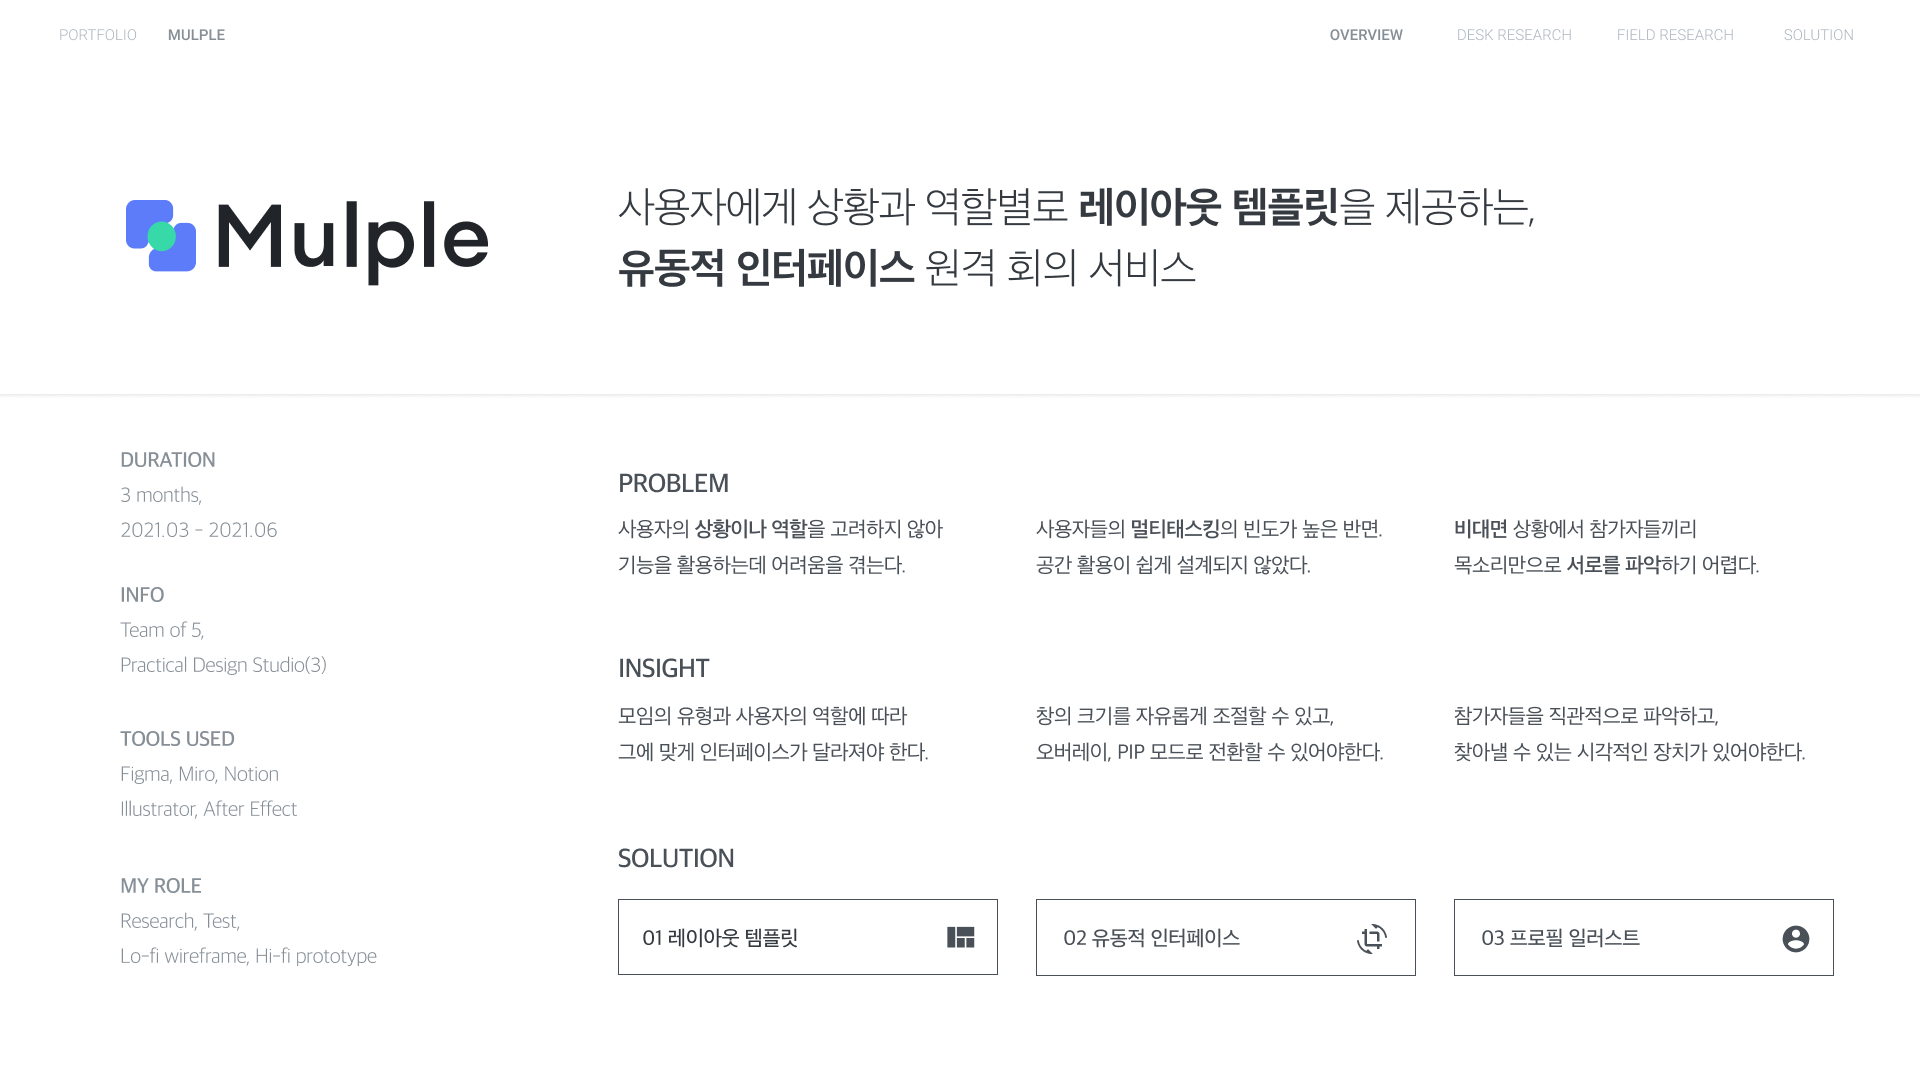Open the FIELD RESEARCH tab
Screen dimensions: 1920x1080
point(1675,35)
